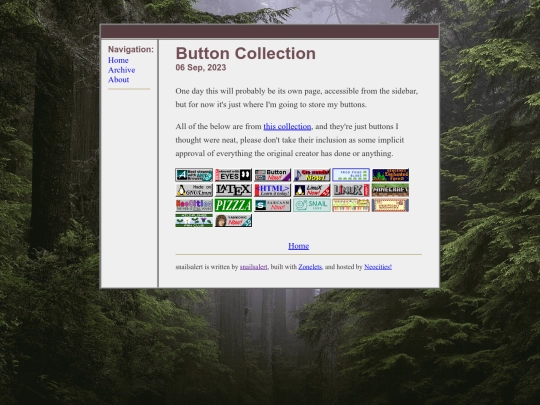
Task: Click the LaTeX badge
Action: (x=233, y=190)
